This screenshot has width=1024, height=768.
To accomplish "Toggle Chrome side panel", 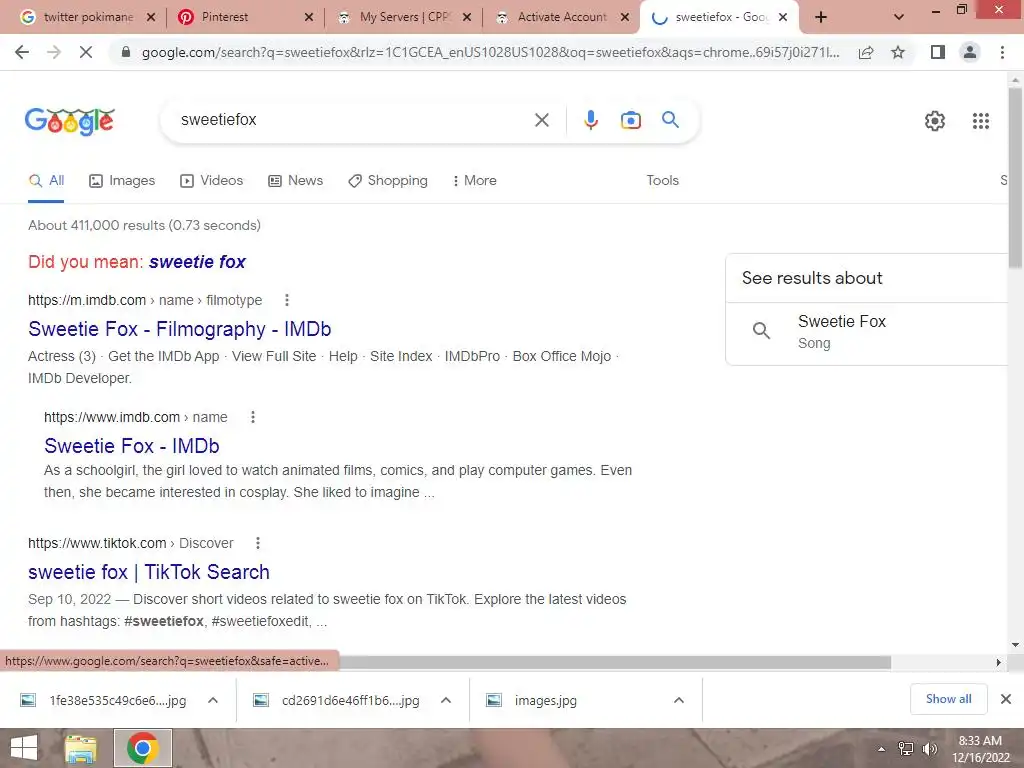I will coord(938,52).
